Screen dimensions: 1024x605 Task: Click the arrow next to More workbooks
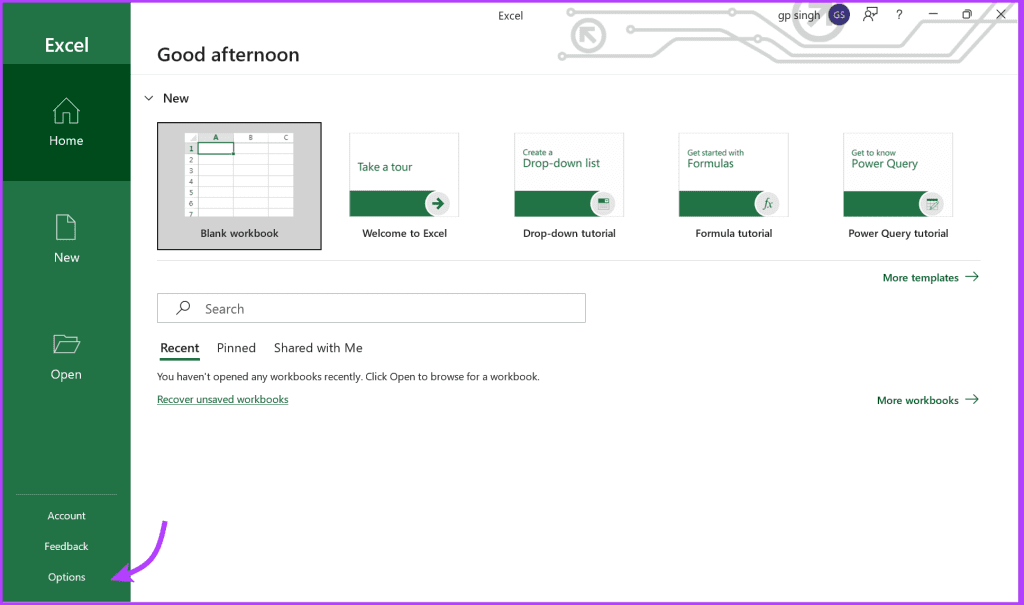click(x=972, y=399)
